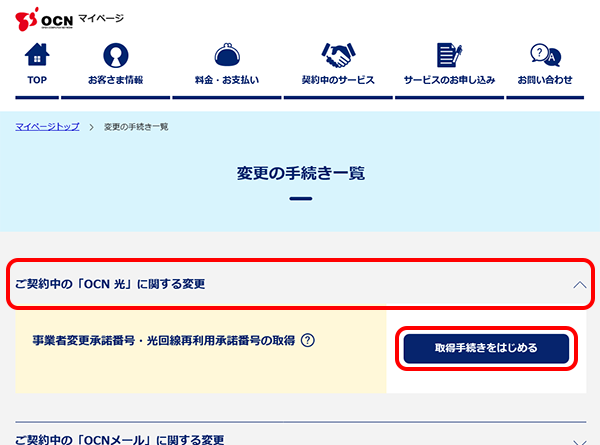Viewport: 600px width, 445px height.
Task: Select the お客さま情報 menu label
Action: [116, 80]
